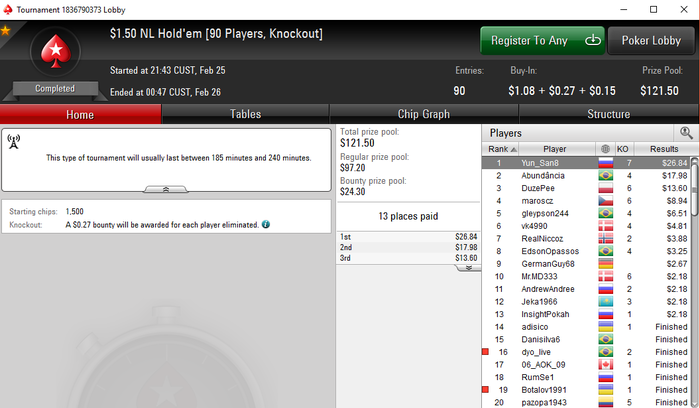The width and height of the screenshot is (700, 408).
Task: Click the favorite star icon
Action: point(5,31)
